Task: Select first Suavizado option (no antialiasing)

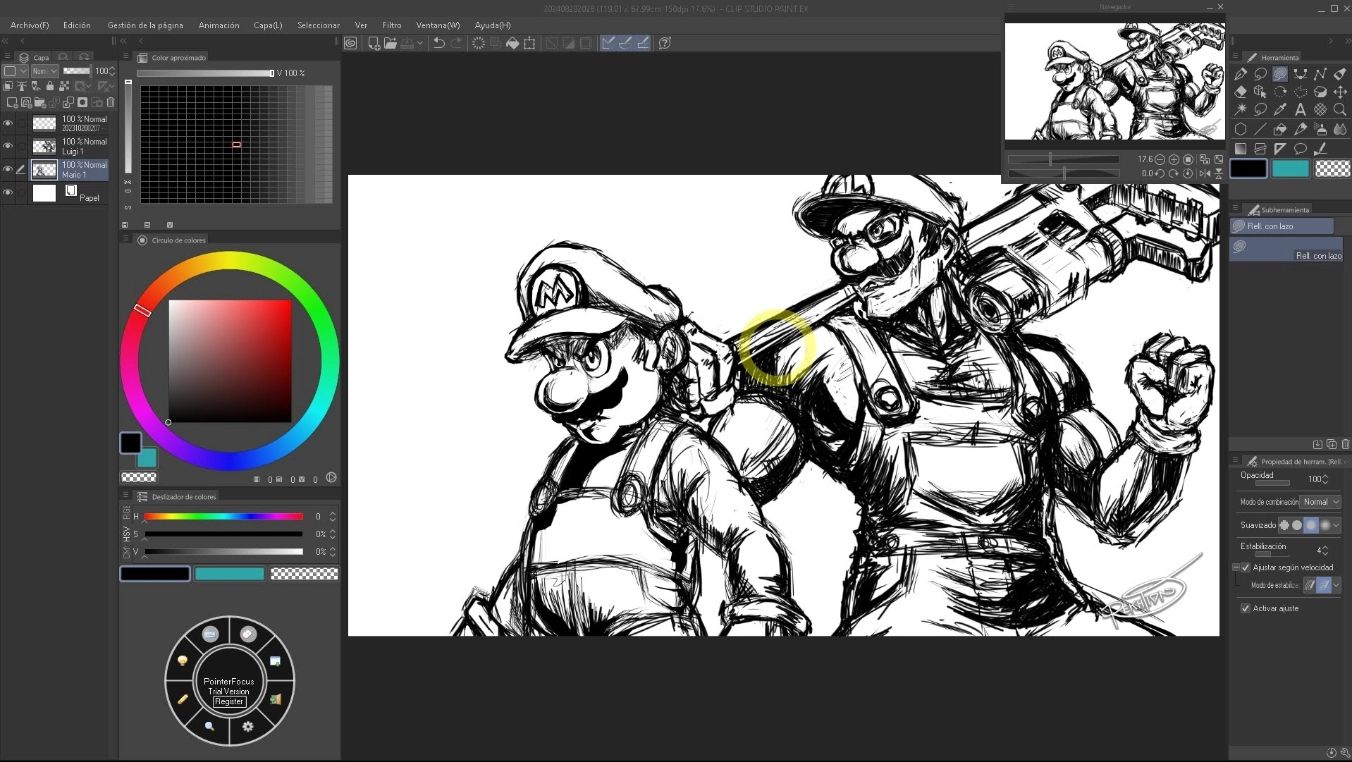Action: tap(1284, 525)
